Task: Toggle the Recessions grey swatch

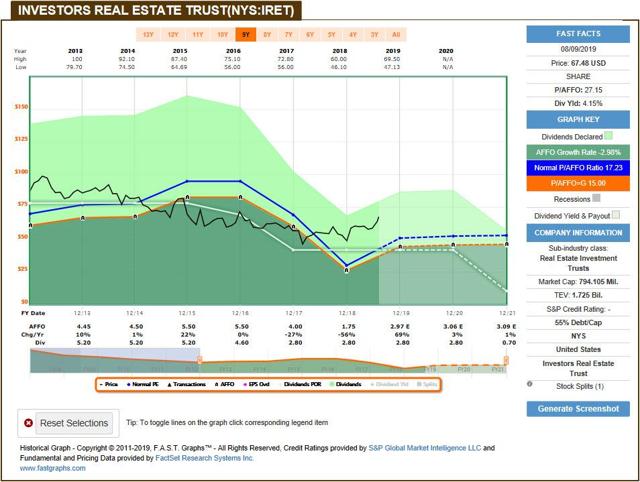Action: point(596,198)
